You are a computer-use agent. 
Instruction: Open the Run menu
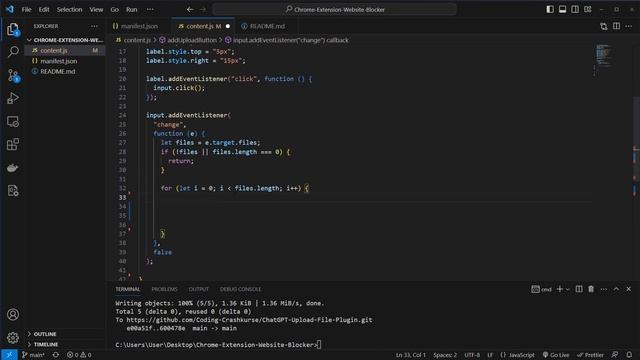point(131,9)
